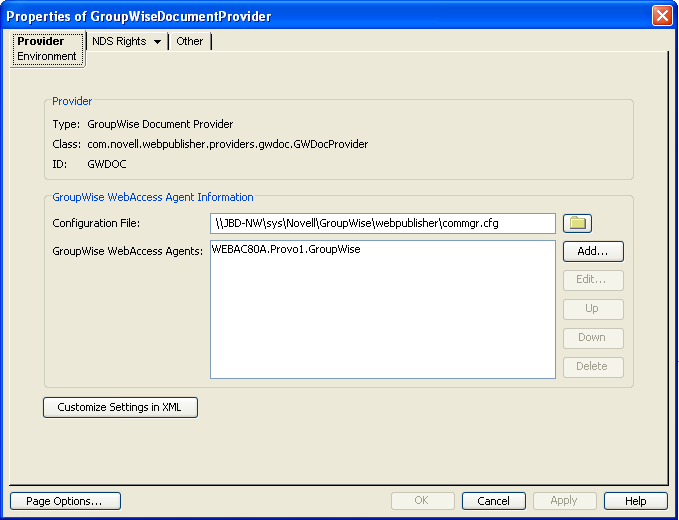Select Environment sub-page under Provider tab
The width and height of the screenshot is (679, 520).
[x=47, y=56]
